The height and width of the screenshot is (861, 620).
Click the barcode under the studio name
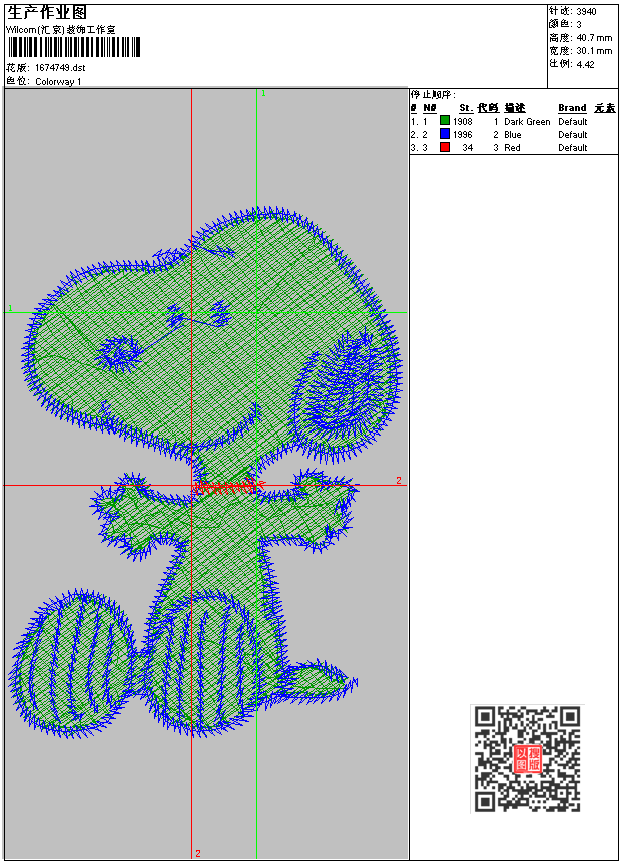(74, 48)
